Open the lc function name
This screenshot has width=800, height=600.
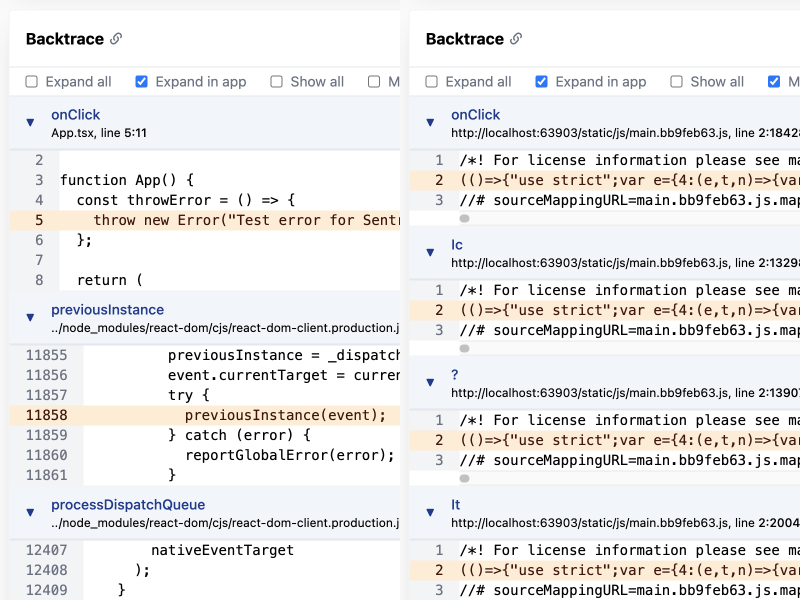click(x=457, y=245)
